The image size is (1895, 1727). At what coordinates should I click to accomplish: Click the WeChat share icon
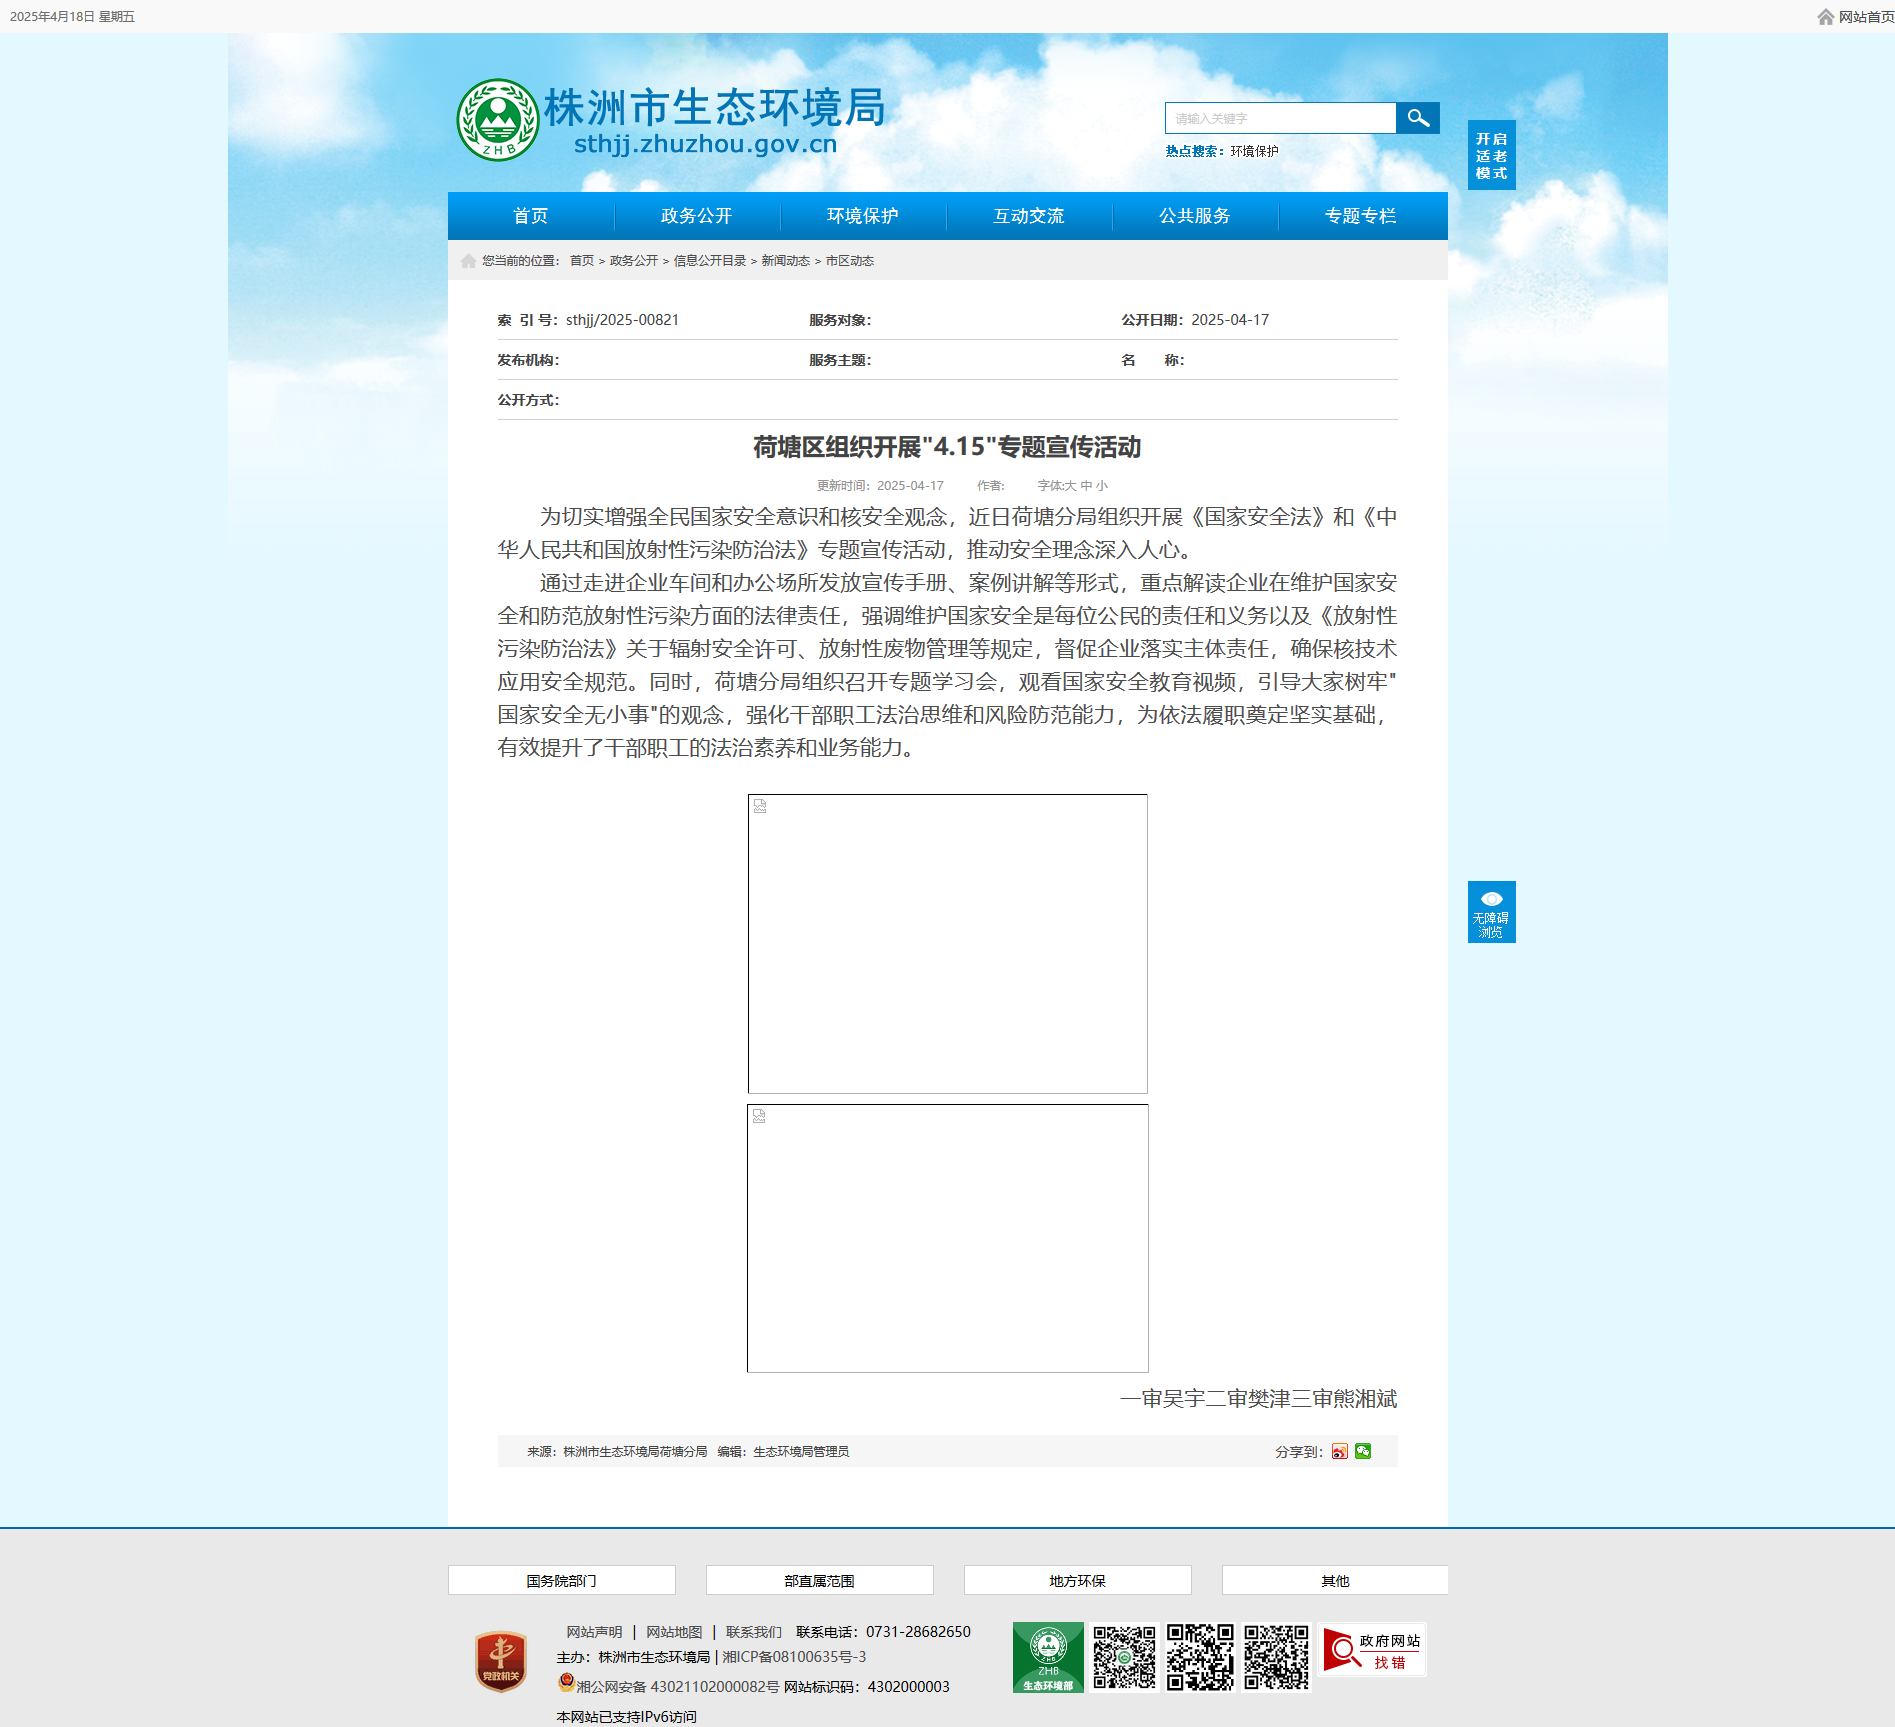coord(1363,1451)
